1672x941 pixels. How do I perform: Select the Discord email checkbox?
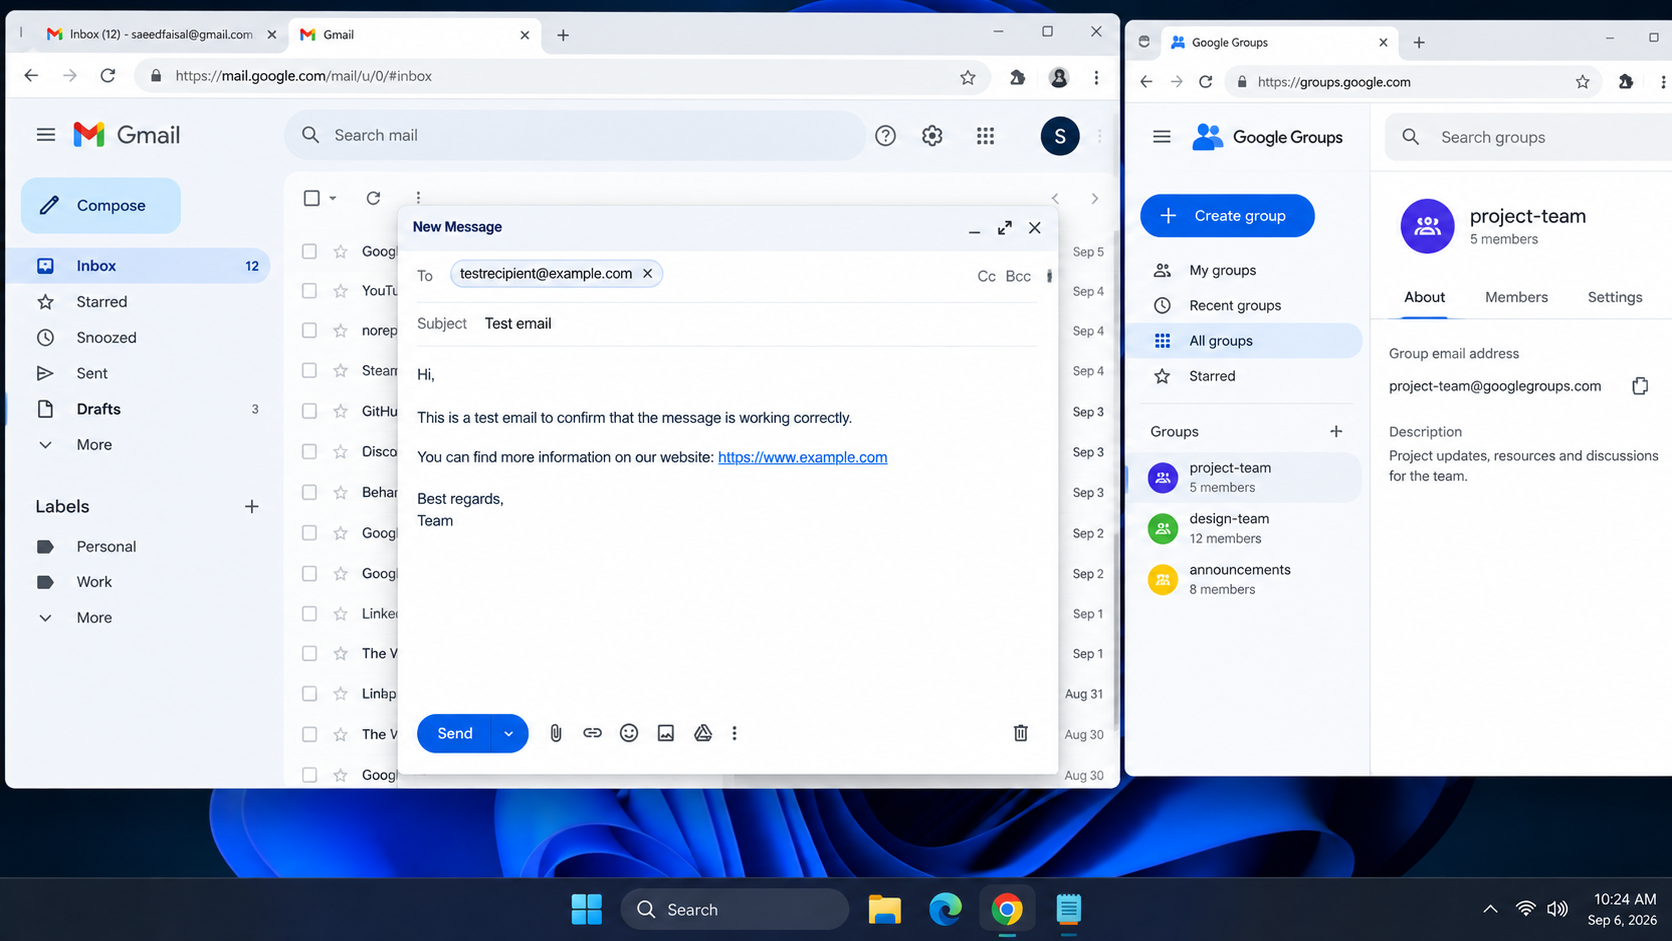pyautogui.click(x=310, y=451)
